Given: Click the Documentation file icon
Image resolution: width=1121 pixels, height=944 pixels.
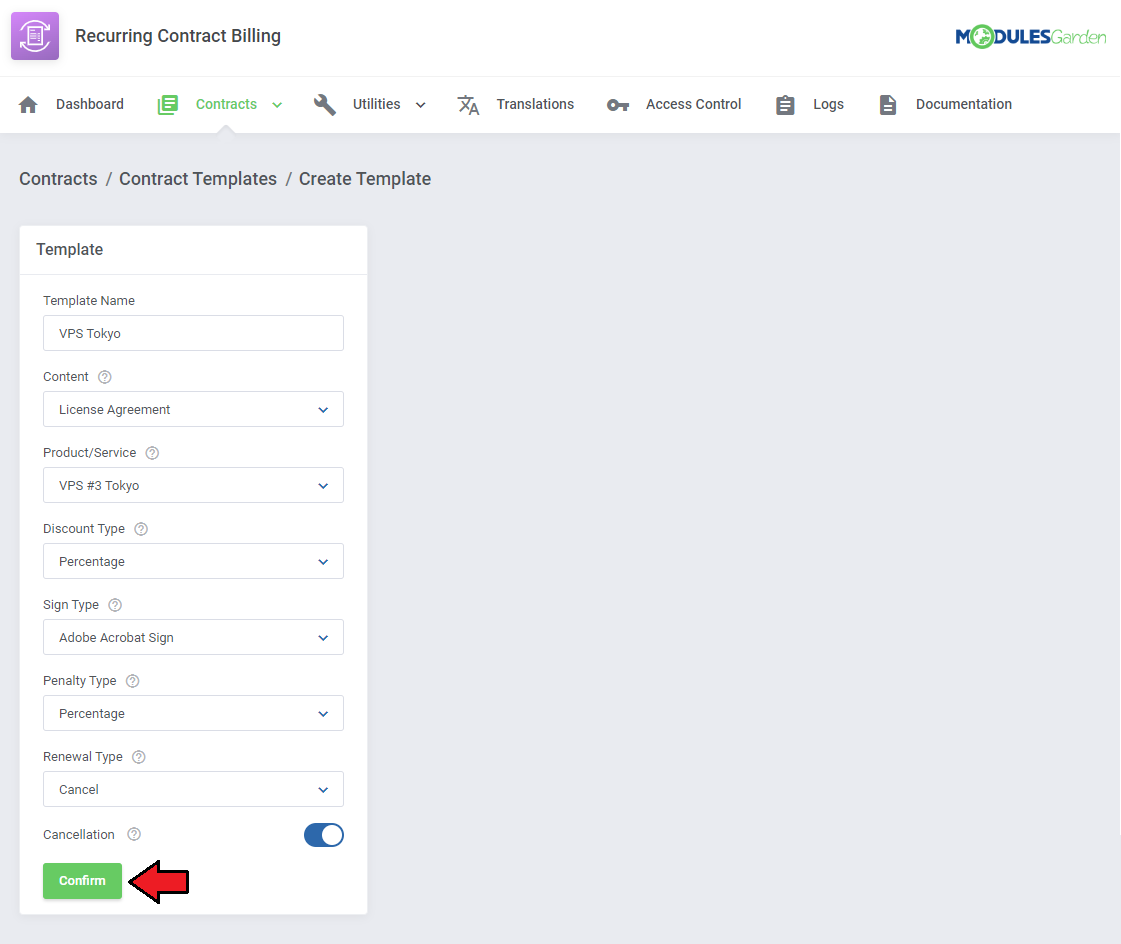Looking at the screenshot, I should click(887, 104).
